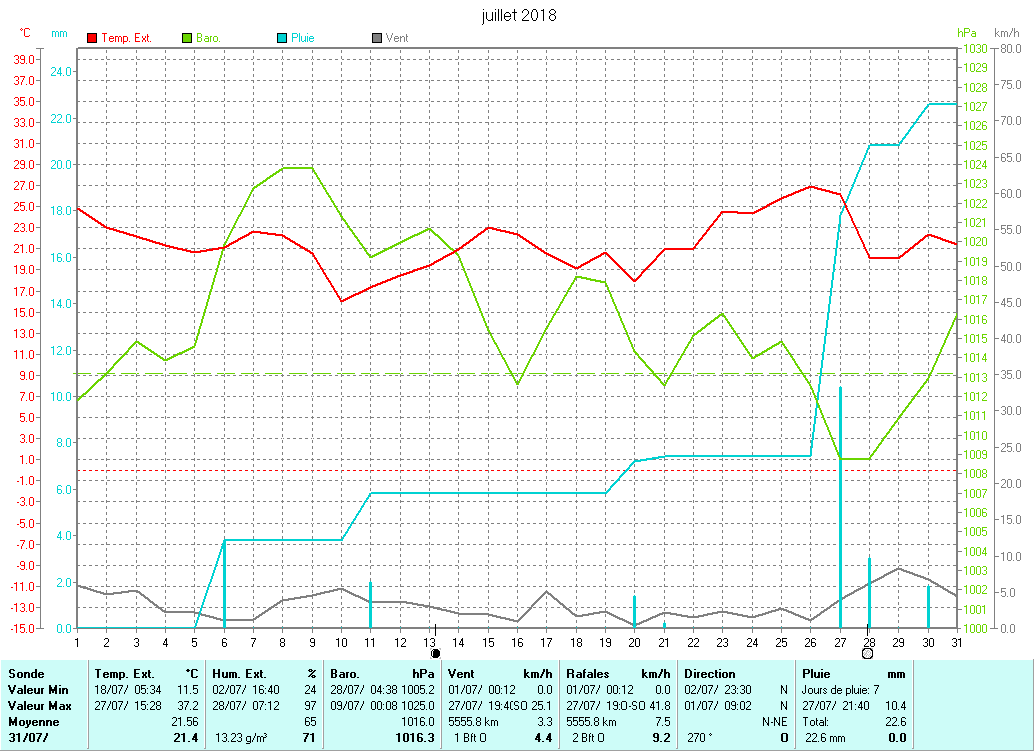Click the green Baro. legend square
This screenshot has height=751, width=1034.
click(187, 38)
